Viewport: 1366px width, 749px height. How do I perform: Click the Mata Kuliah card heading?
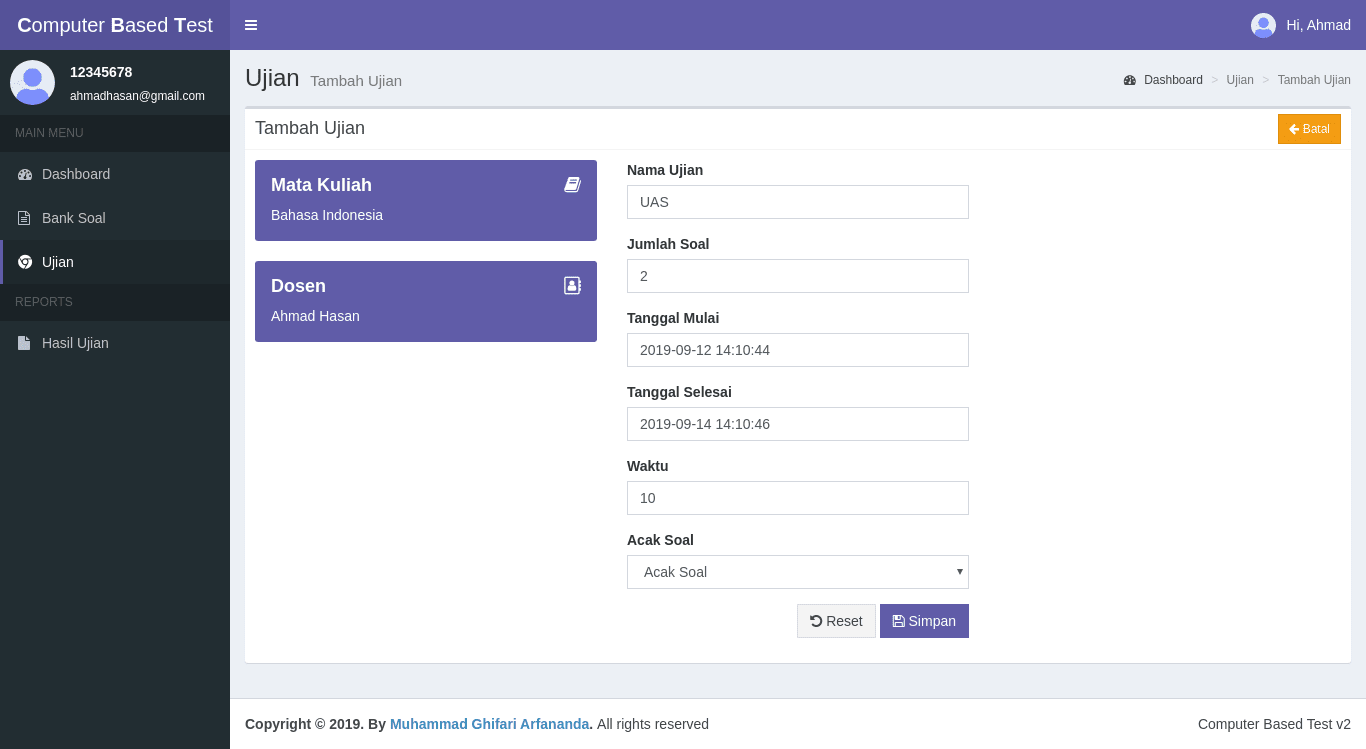(x=321, y=185)
